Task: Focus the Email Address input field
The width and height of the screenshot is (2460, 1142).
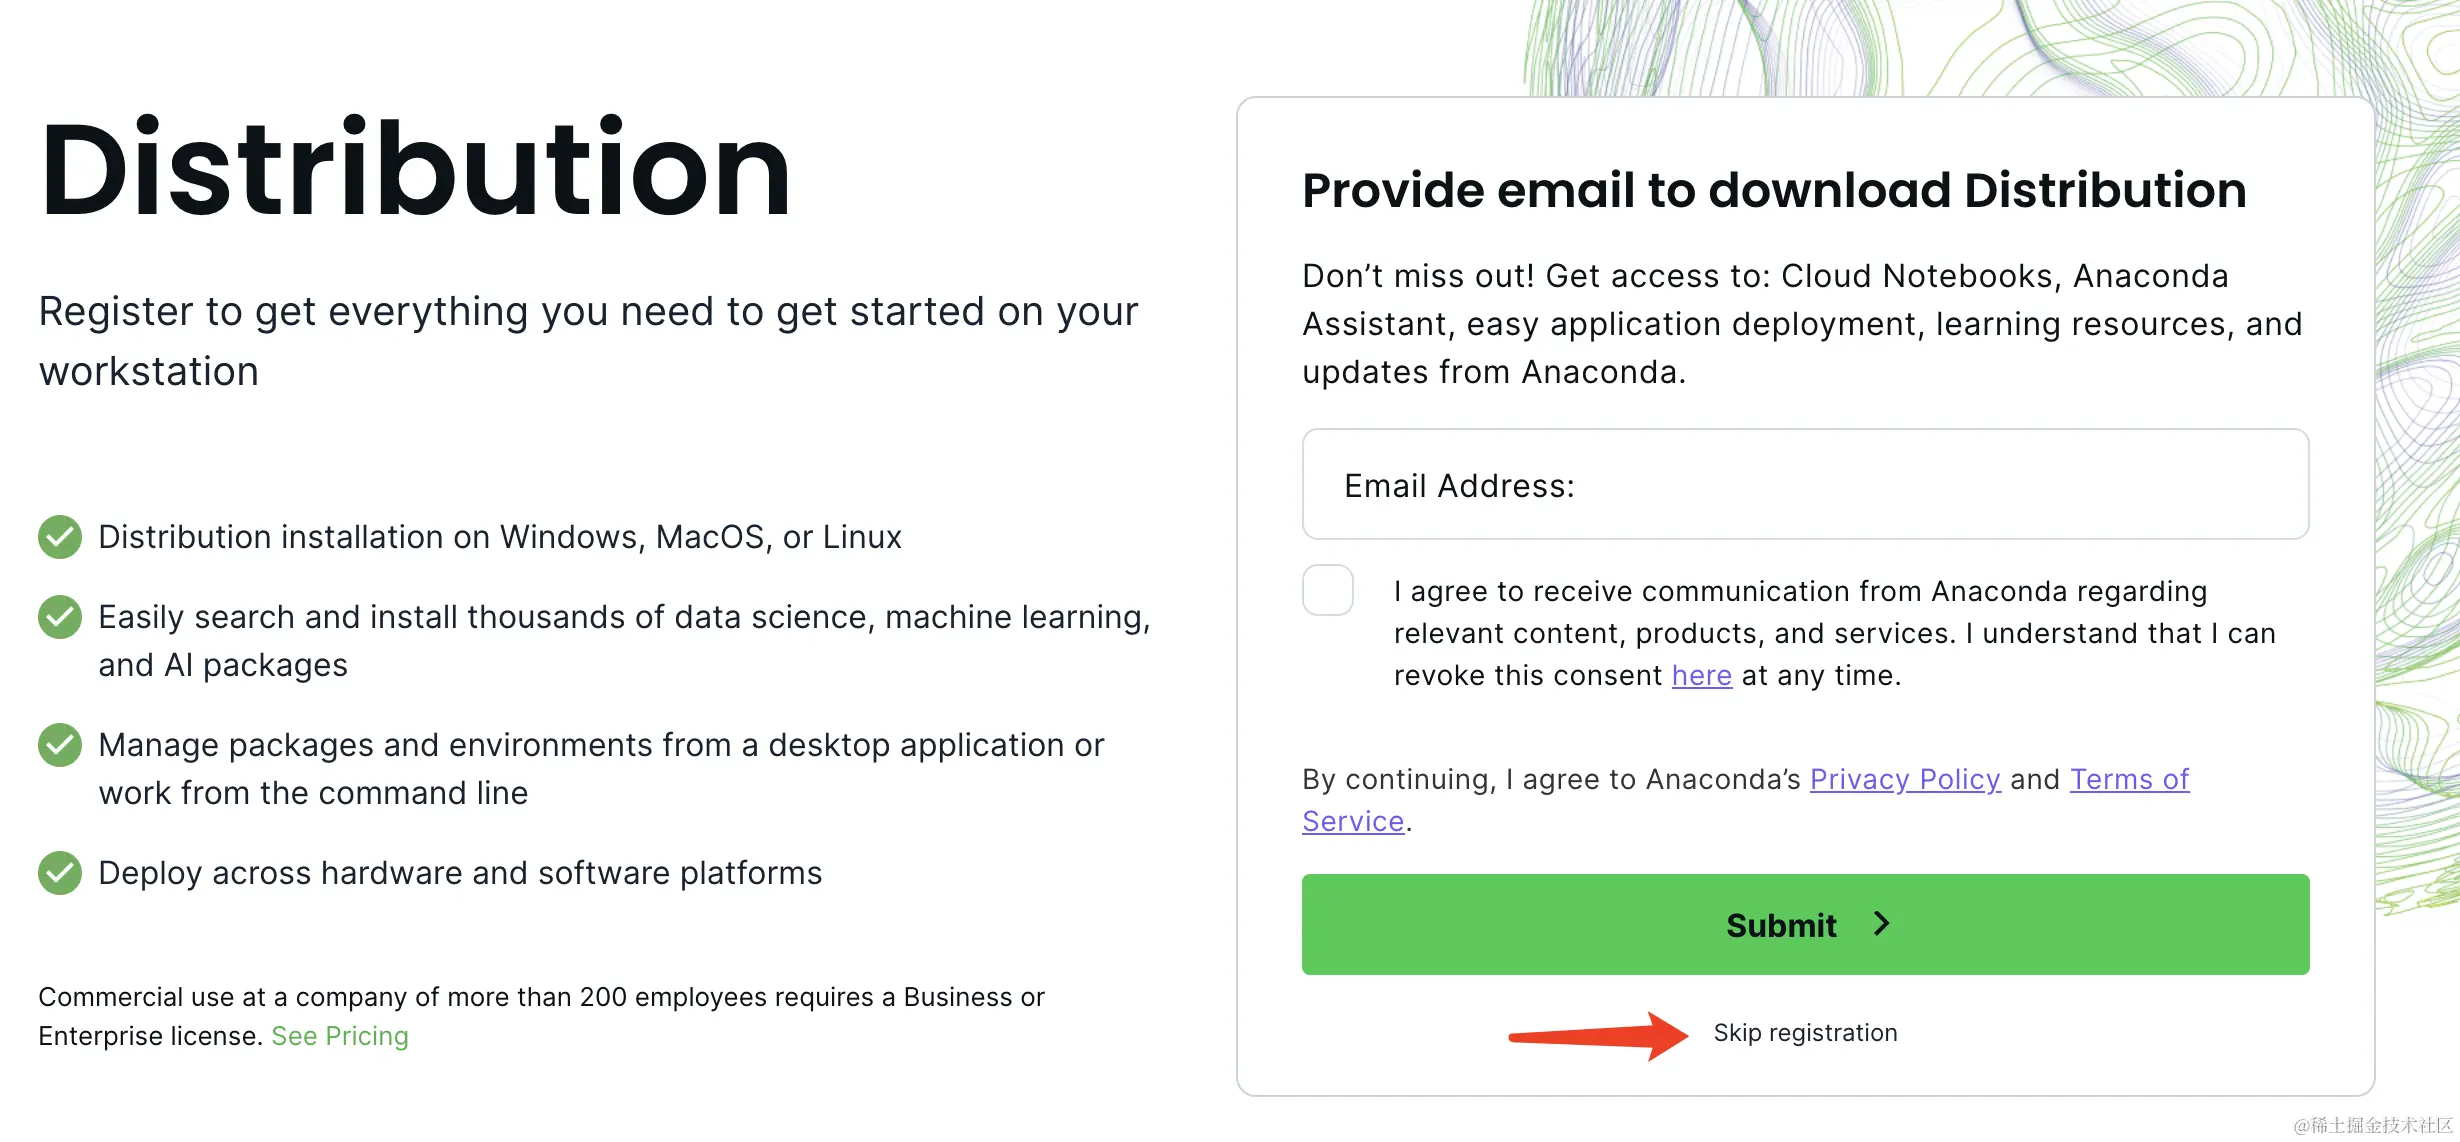Action: coord(1805,485)
